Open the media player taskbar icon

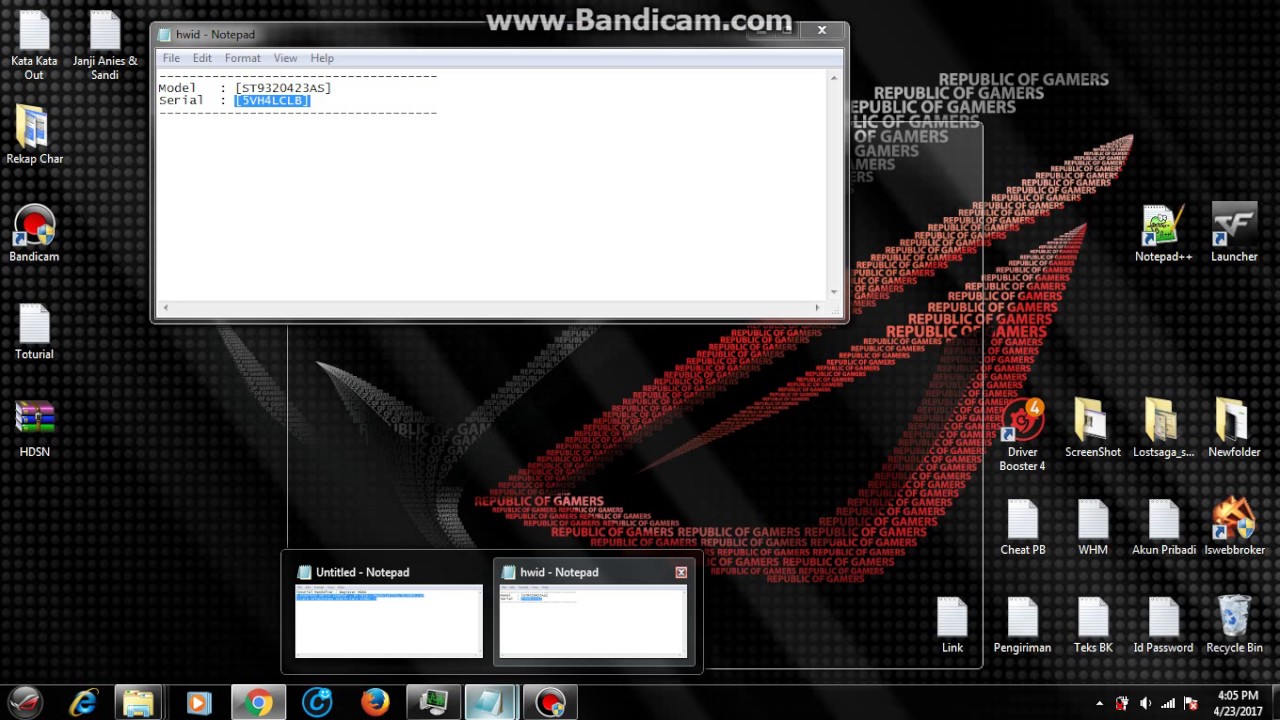198,703
